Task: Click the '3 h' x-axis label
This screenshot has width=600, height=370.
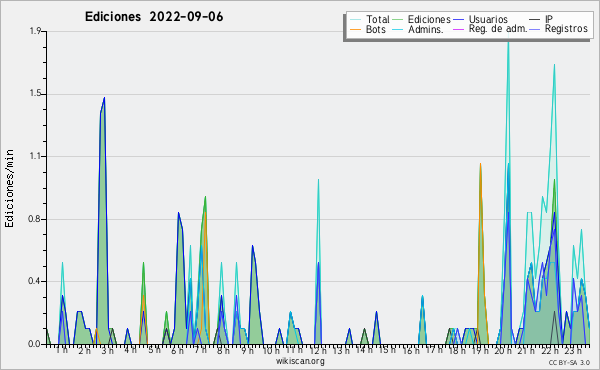Action: (107, 350)
